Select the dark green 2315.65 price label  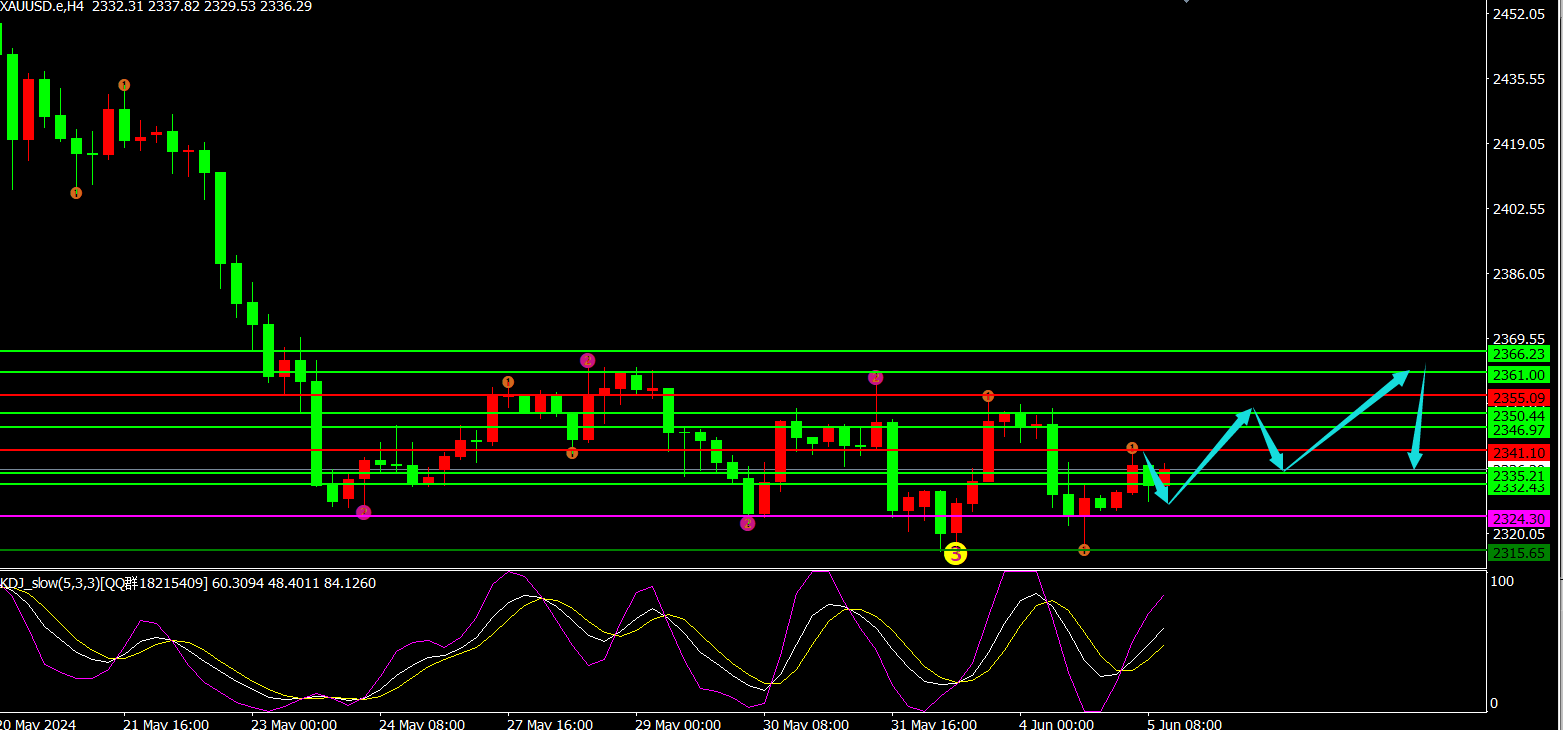coord(1519,552)
